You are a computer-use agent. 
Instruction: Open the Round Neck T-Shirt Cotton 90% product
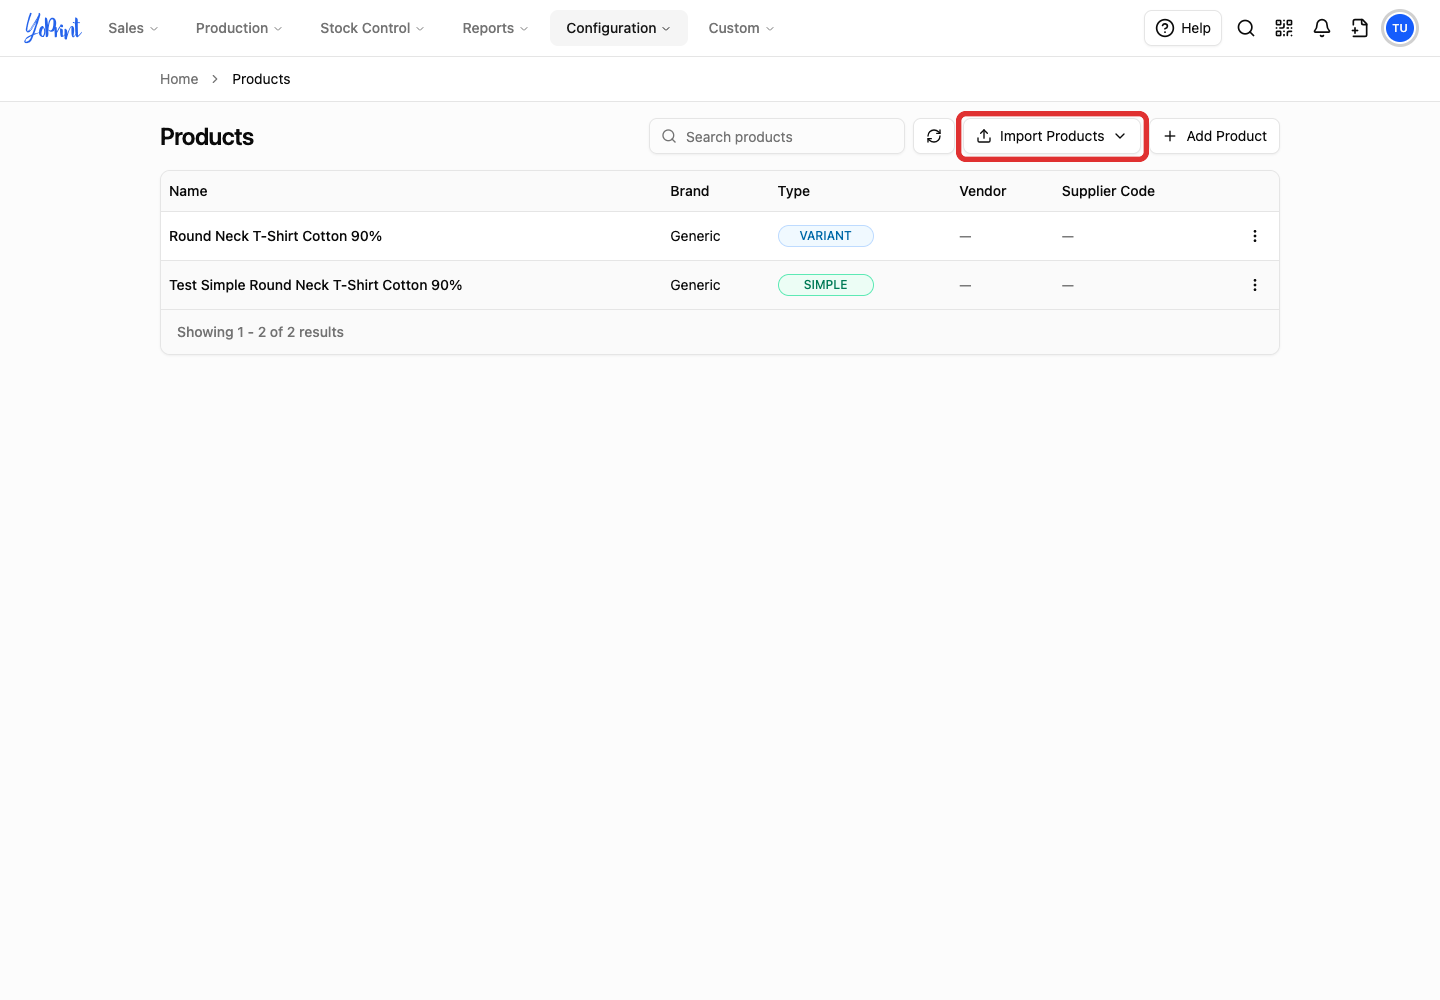(275, 236)
